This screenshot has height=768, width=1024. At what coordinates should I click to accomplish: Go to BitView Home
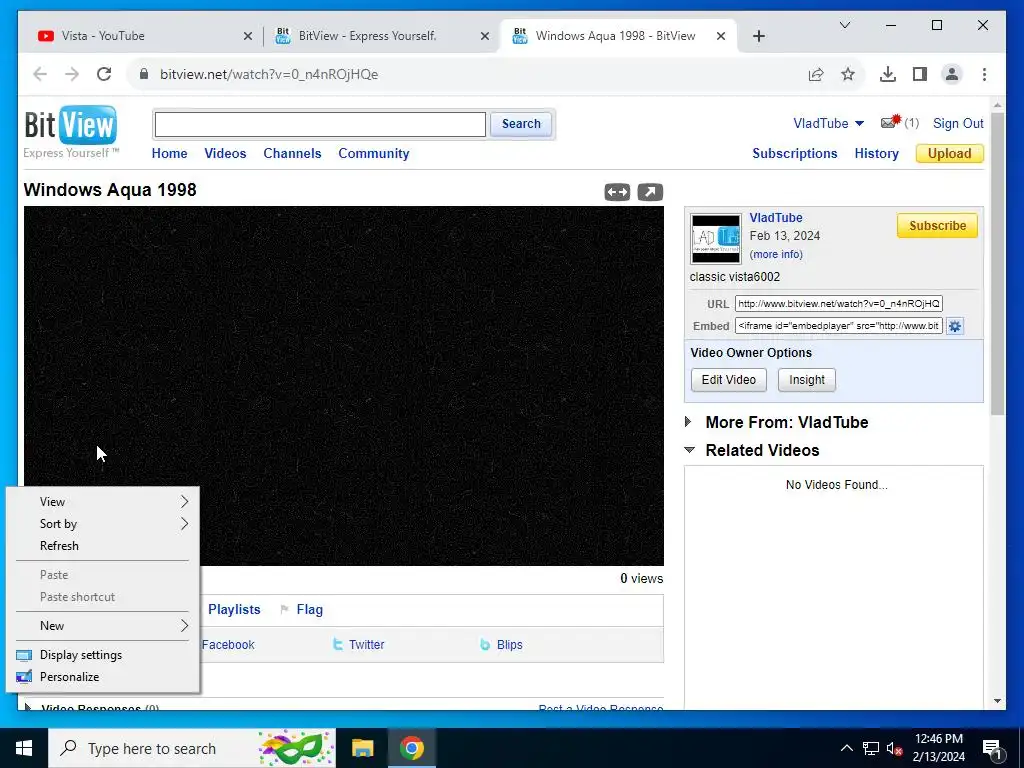pyautogui.click(x=169, y=153)
